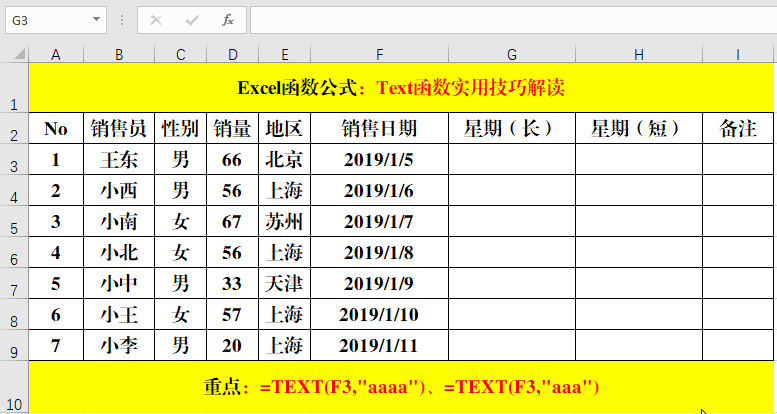The height and width of the screenshot is (414, 777).
Task: Select column B header
Action: pos(119,54)
